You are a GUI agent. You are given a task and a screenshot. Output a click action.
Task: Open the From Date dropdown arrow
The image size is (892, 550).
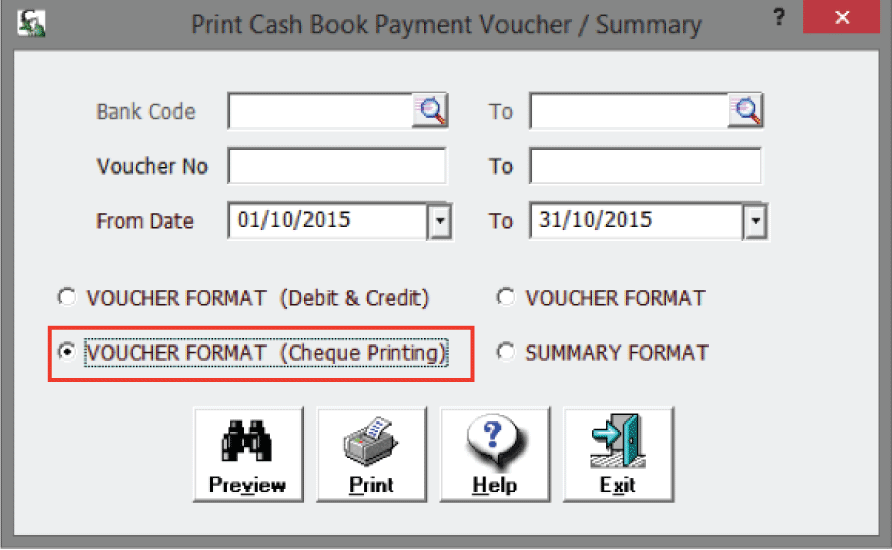[x=440, y=221]
